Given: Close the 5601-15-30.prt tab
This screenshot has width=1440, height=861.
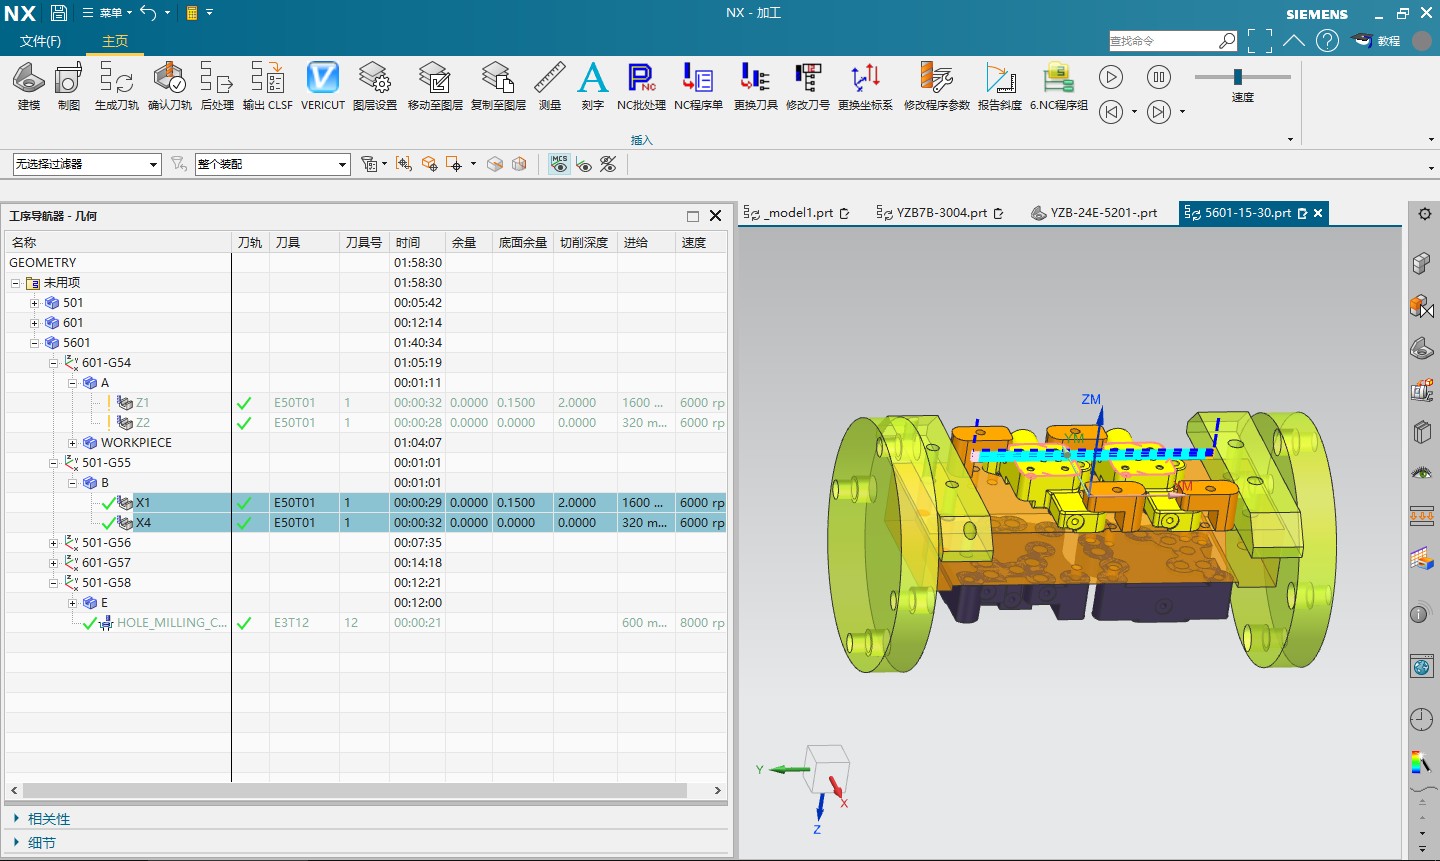Looking at the screenshot, I should click(1318, 213).
